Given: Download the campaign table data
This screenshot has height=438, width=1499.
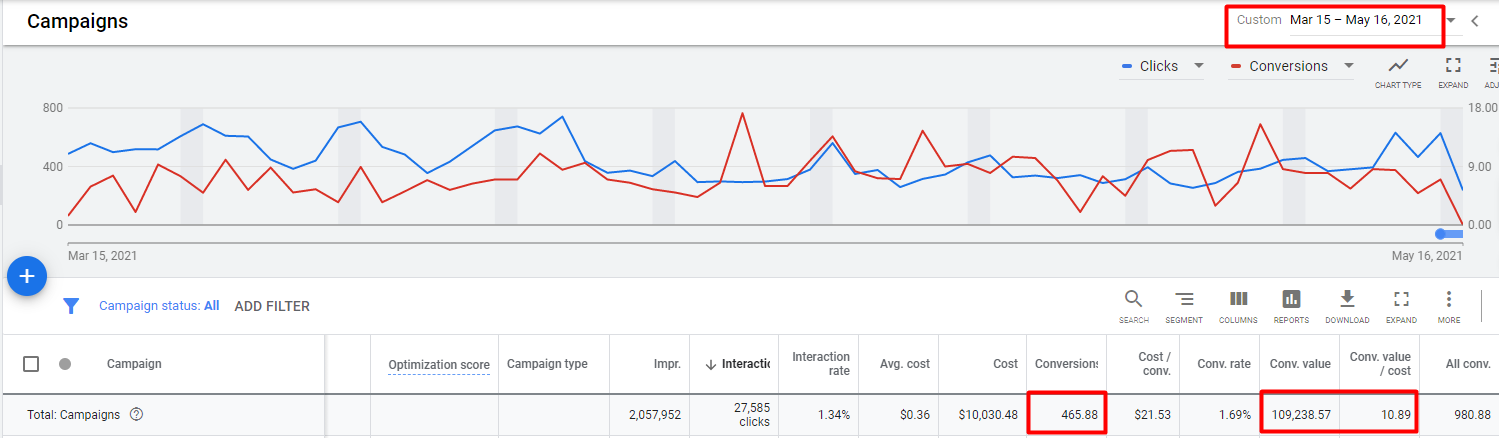Looking at the screenshot, I should [x=1347, y=306].
